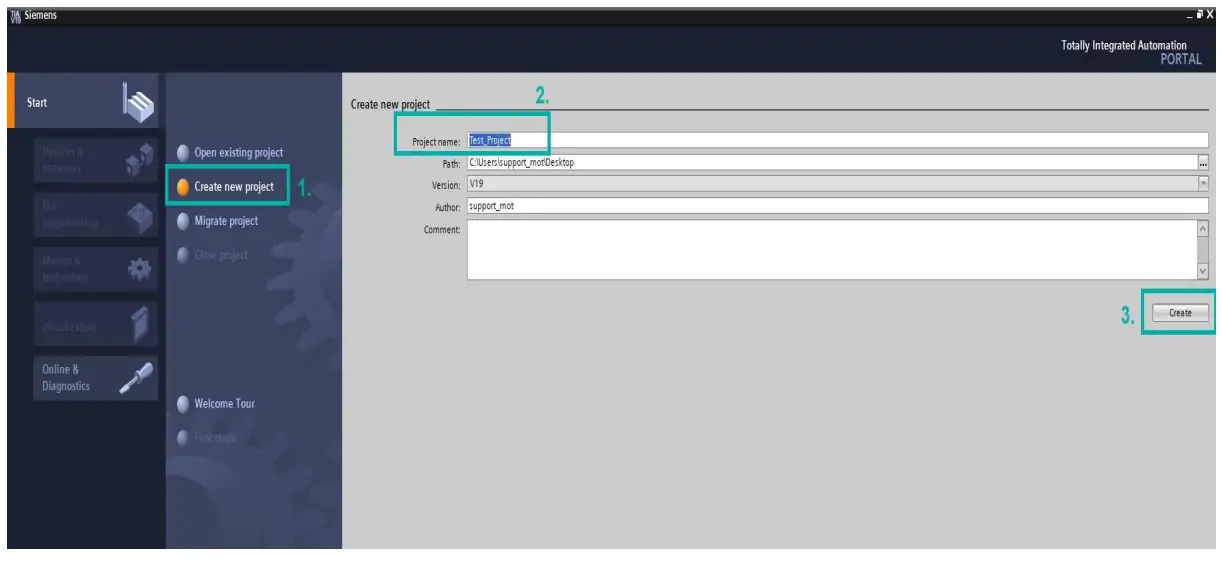Click Comment scrollbar up arrow
This screenshot has height=561, width=1222.
pyautogui.click(x=1203, y=228)
